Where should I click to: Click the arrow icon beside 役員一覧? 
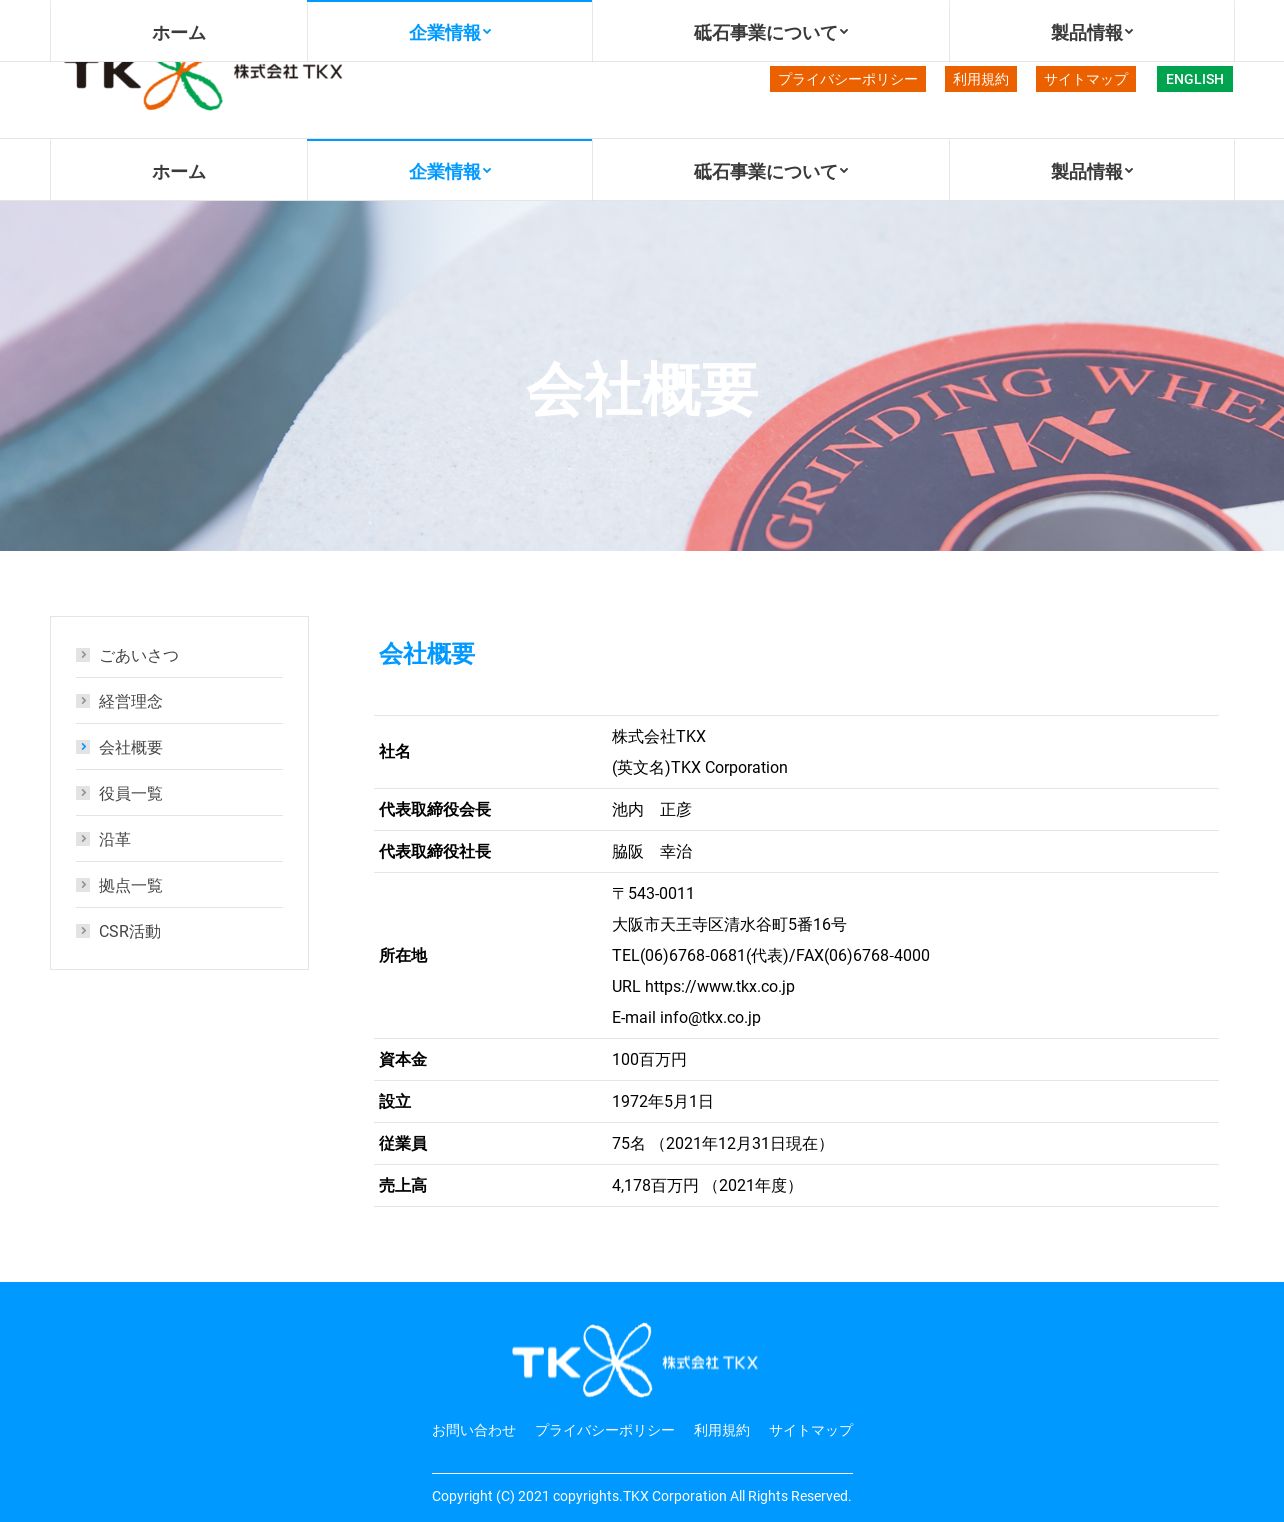point(83,793)
